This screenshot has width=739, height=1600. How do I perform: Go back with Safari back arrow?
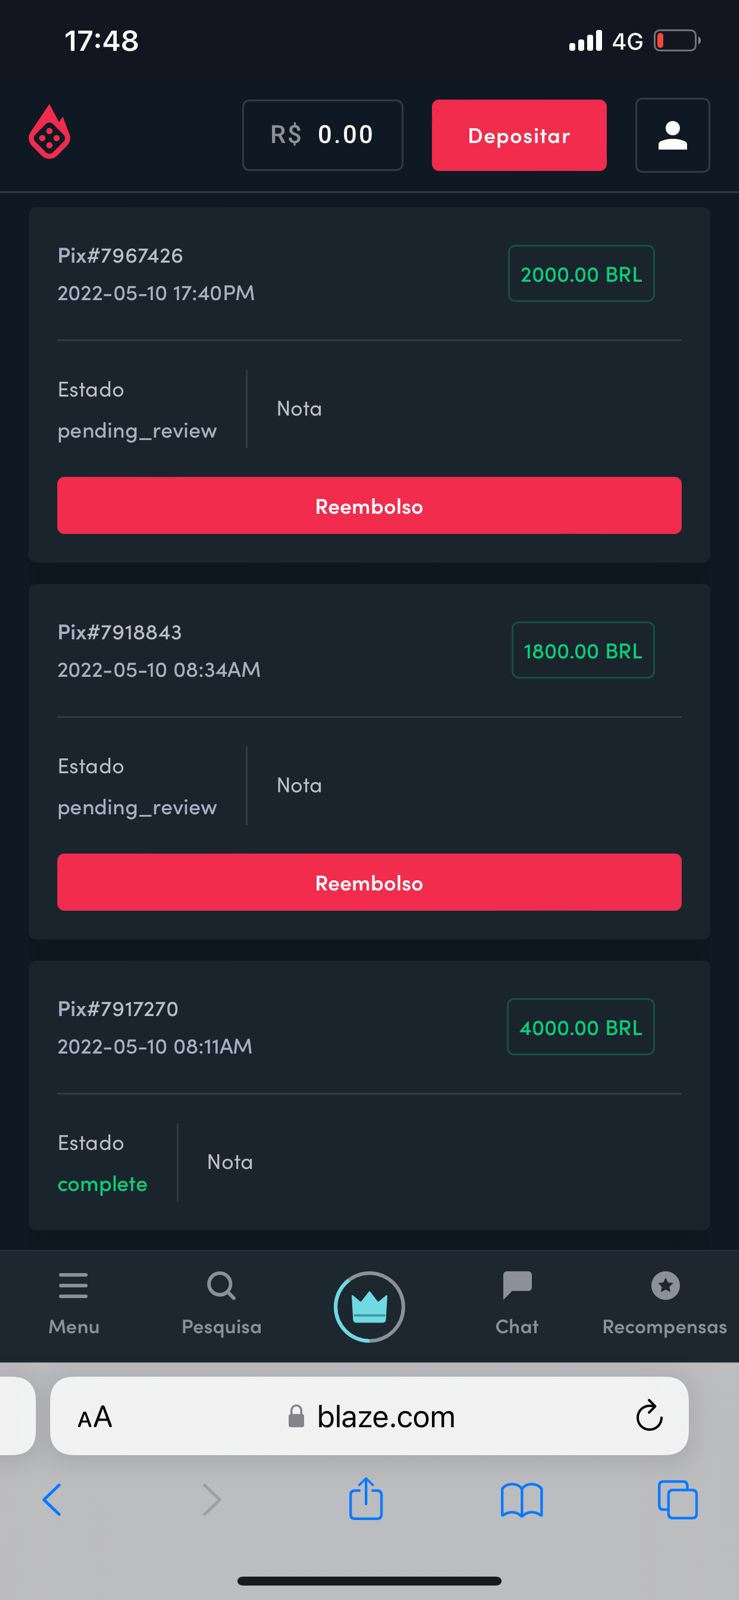[x=52, y=1500]
